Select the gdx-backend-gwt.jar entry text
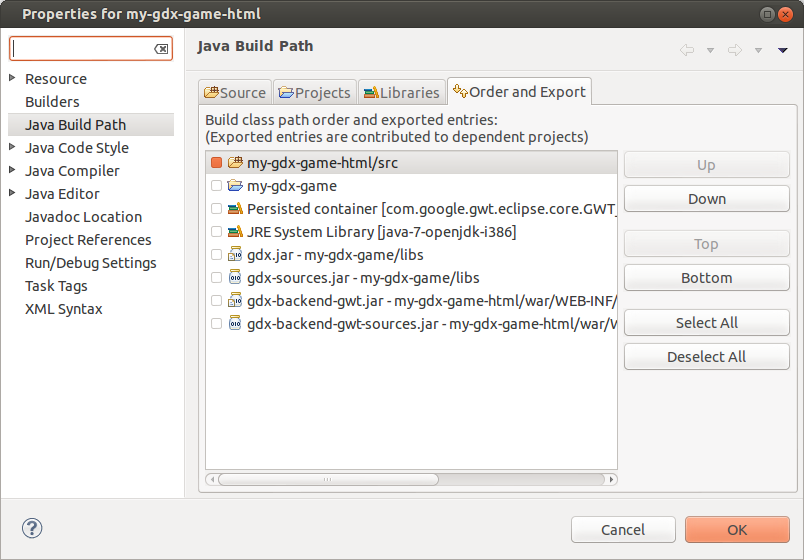The image size is (804, 560). (432, 301)
